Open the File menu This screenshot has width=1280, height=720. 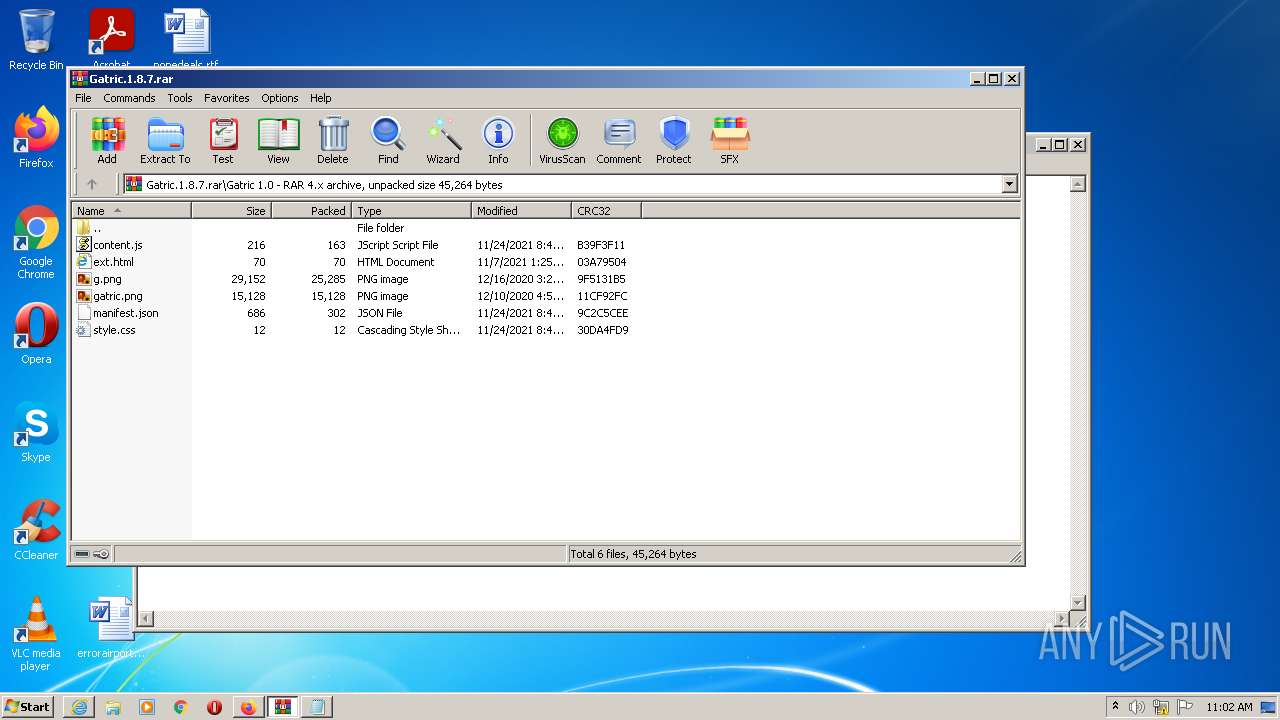point(83,98)
